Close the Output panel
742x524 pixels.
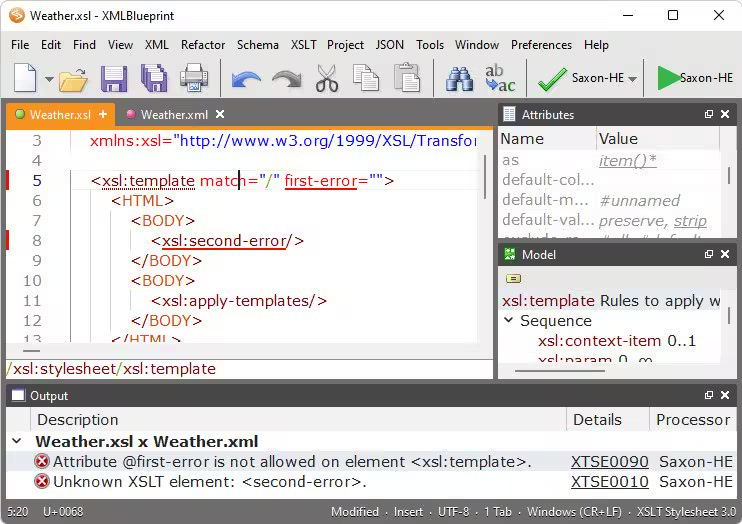coord(725,395)
